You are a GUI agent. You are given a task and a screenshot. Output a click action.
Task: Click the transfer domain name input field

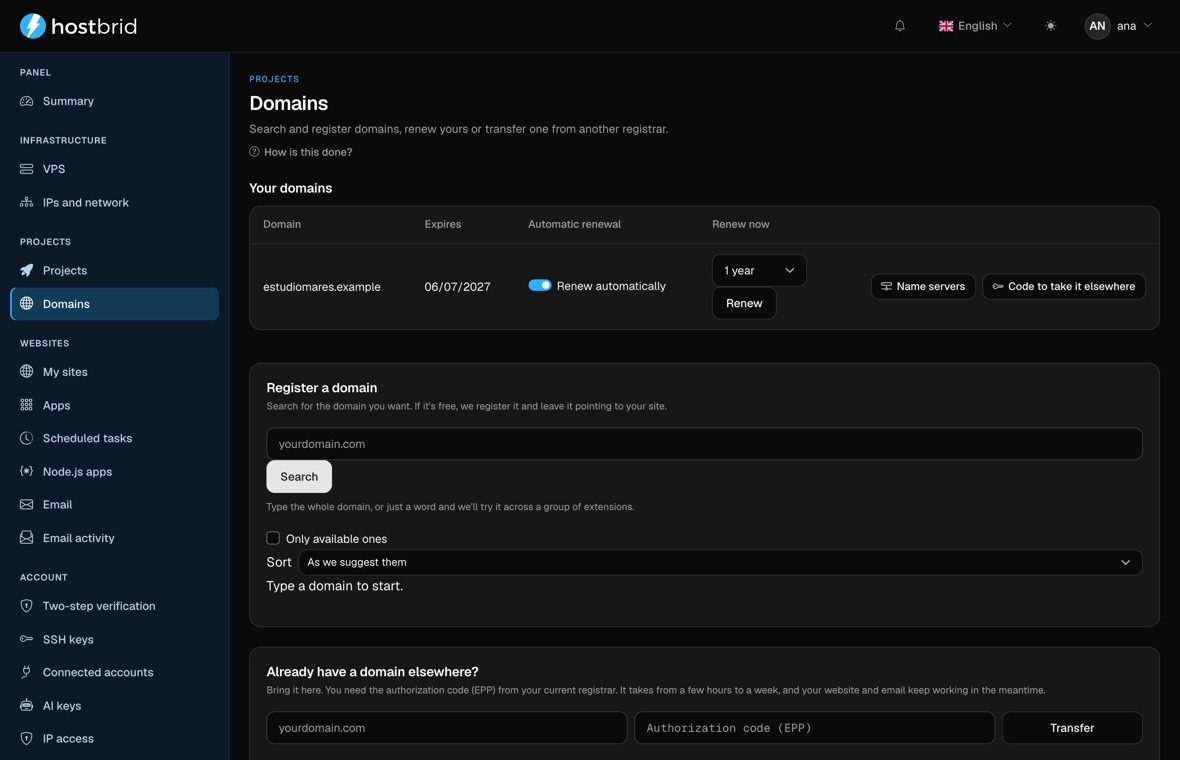(x=446, y=728)
